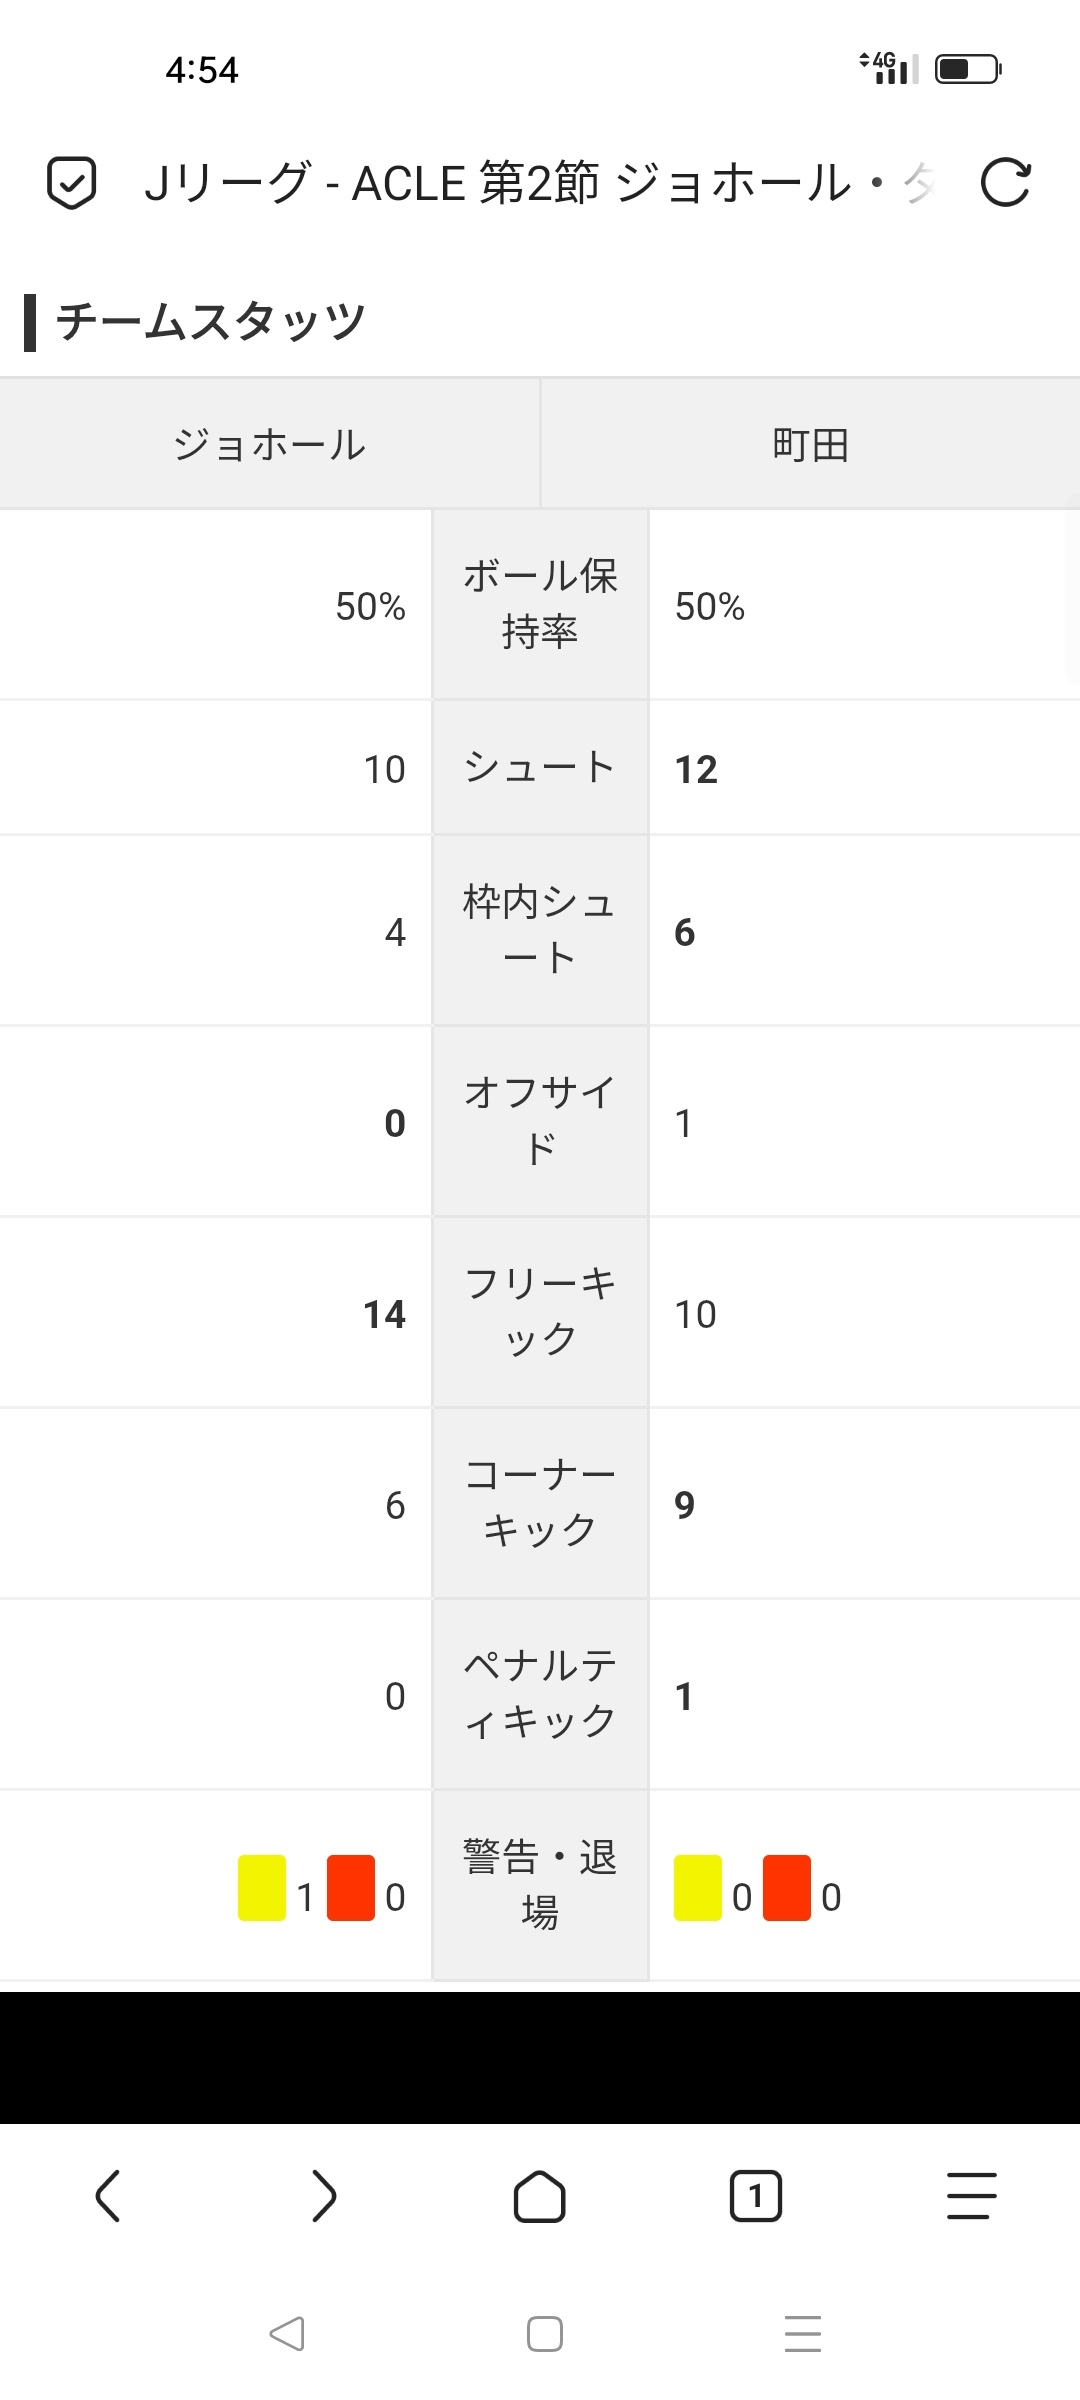The width and height of the screenshot is (1080, 2400).
Task: Tap the 警告・退場 stat label
Action: [x=540, y=1884]
